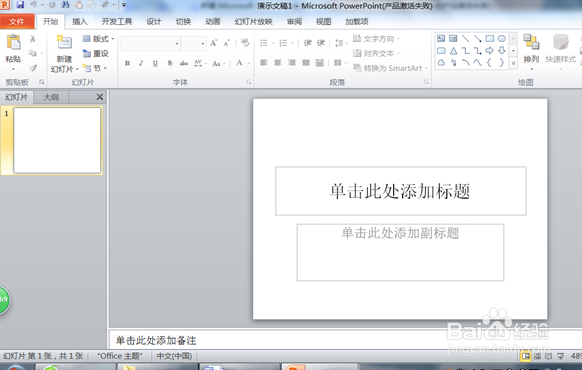Click the Decrease Indent icon
This screenshot has height=370, width=582.
[308, 43]
